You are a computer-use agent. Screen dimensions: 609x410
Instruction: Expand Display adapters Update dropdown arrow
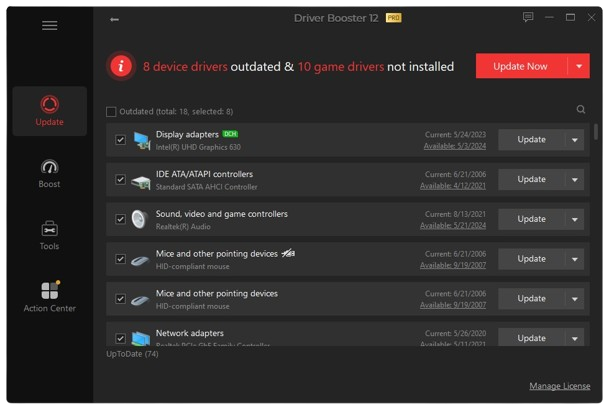(574, 140)
